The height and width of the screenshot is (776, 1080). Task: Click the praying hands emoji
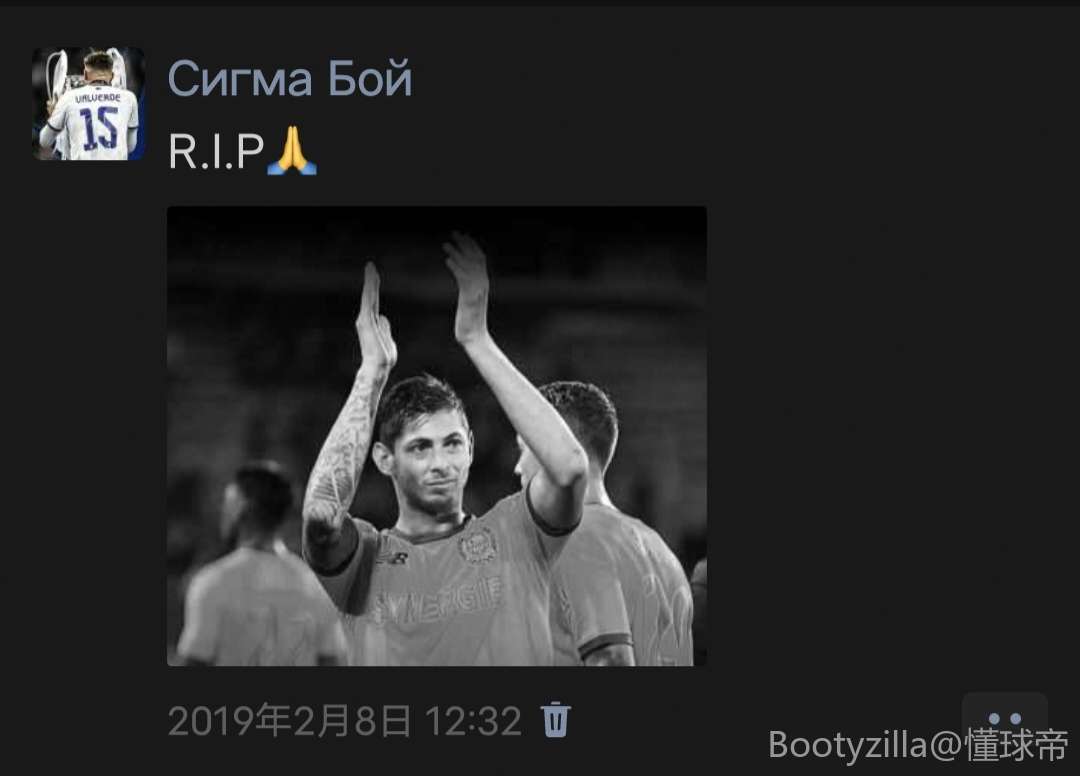(292, 150)
